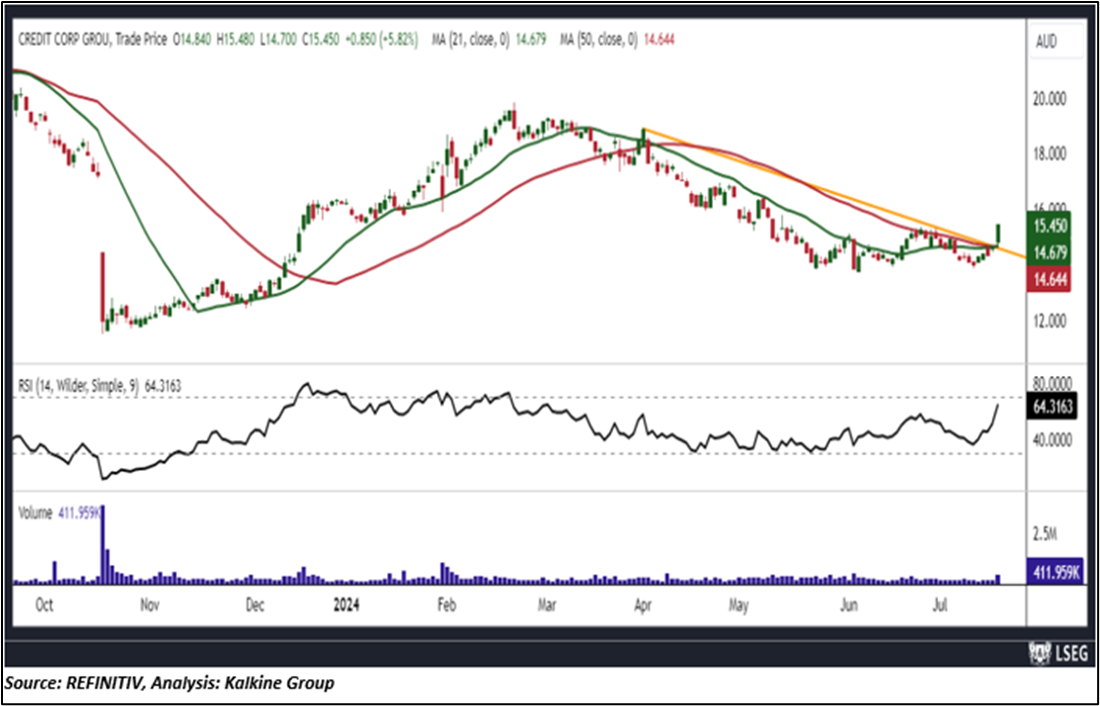This screenshot has width=1100, height=706.
Task: Click the Feb label on time axis
Action: click(447, 606)
